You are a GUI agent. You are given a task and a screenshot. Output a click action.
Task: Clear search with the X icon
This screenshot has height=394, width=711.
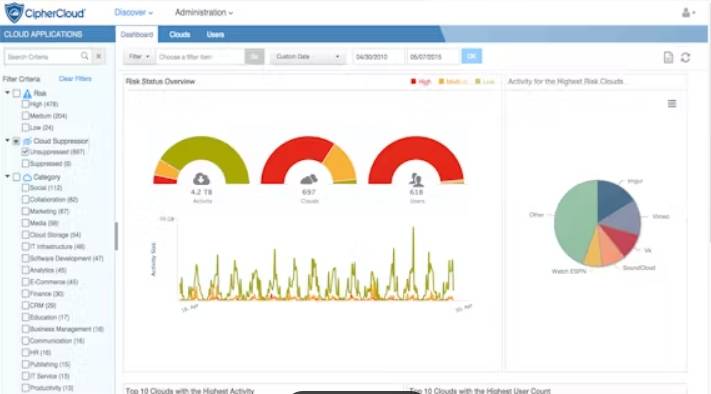[x=98, y=56]
